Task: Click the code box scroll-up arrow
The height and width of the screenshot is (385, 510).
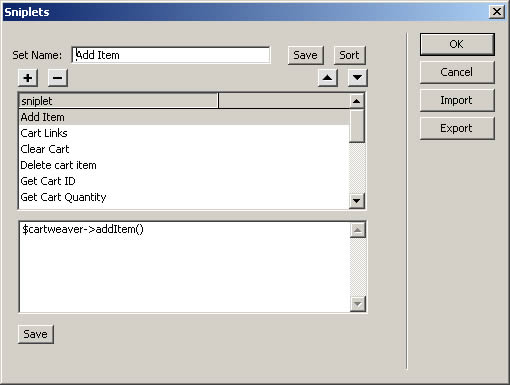Action: pos(358,230)
